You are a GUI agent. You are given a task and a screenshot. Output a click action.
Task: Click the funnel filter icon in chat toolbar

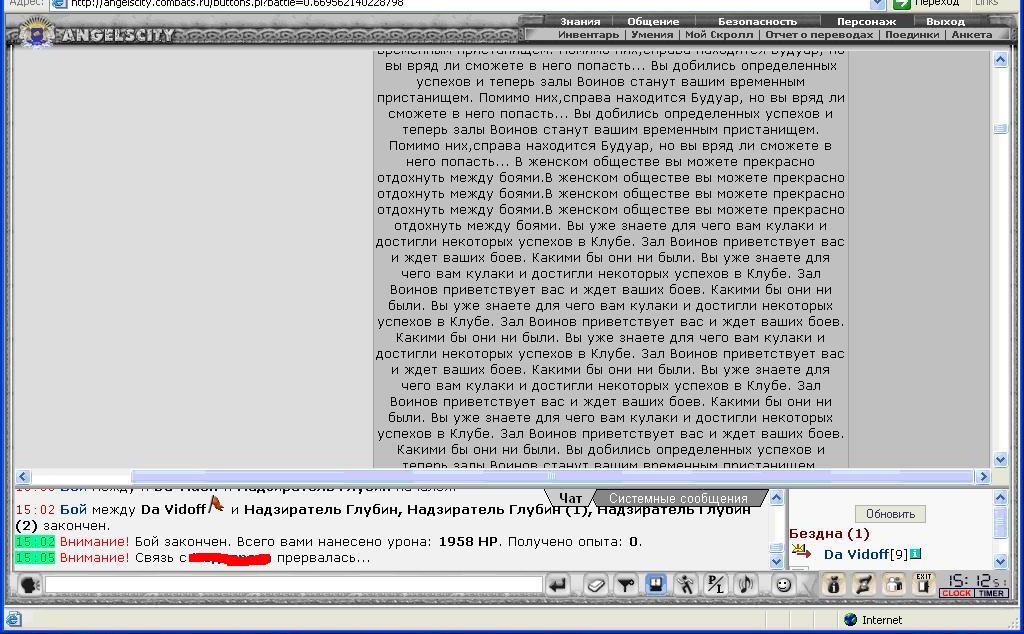tap(626, 585)
